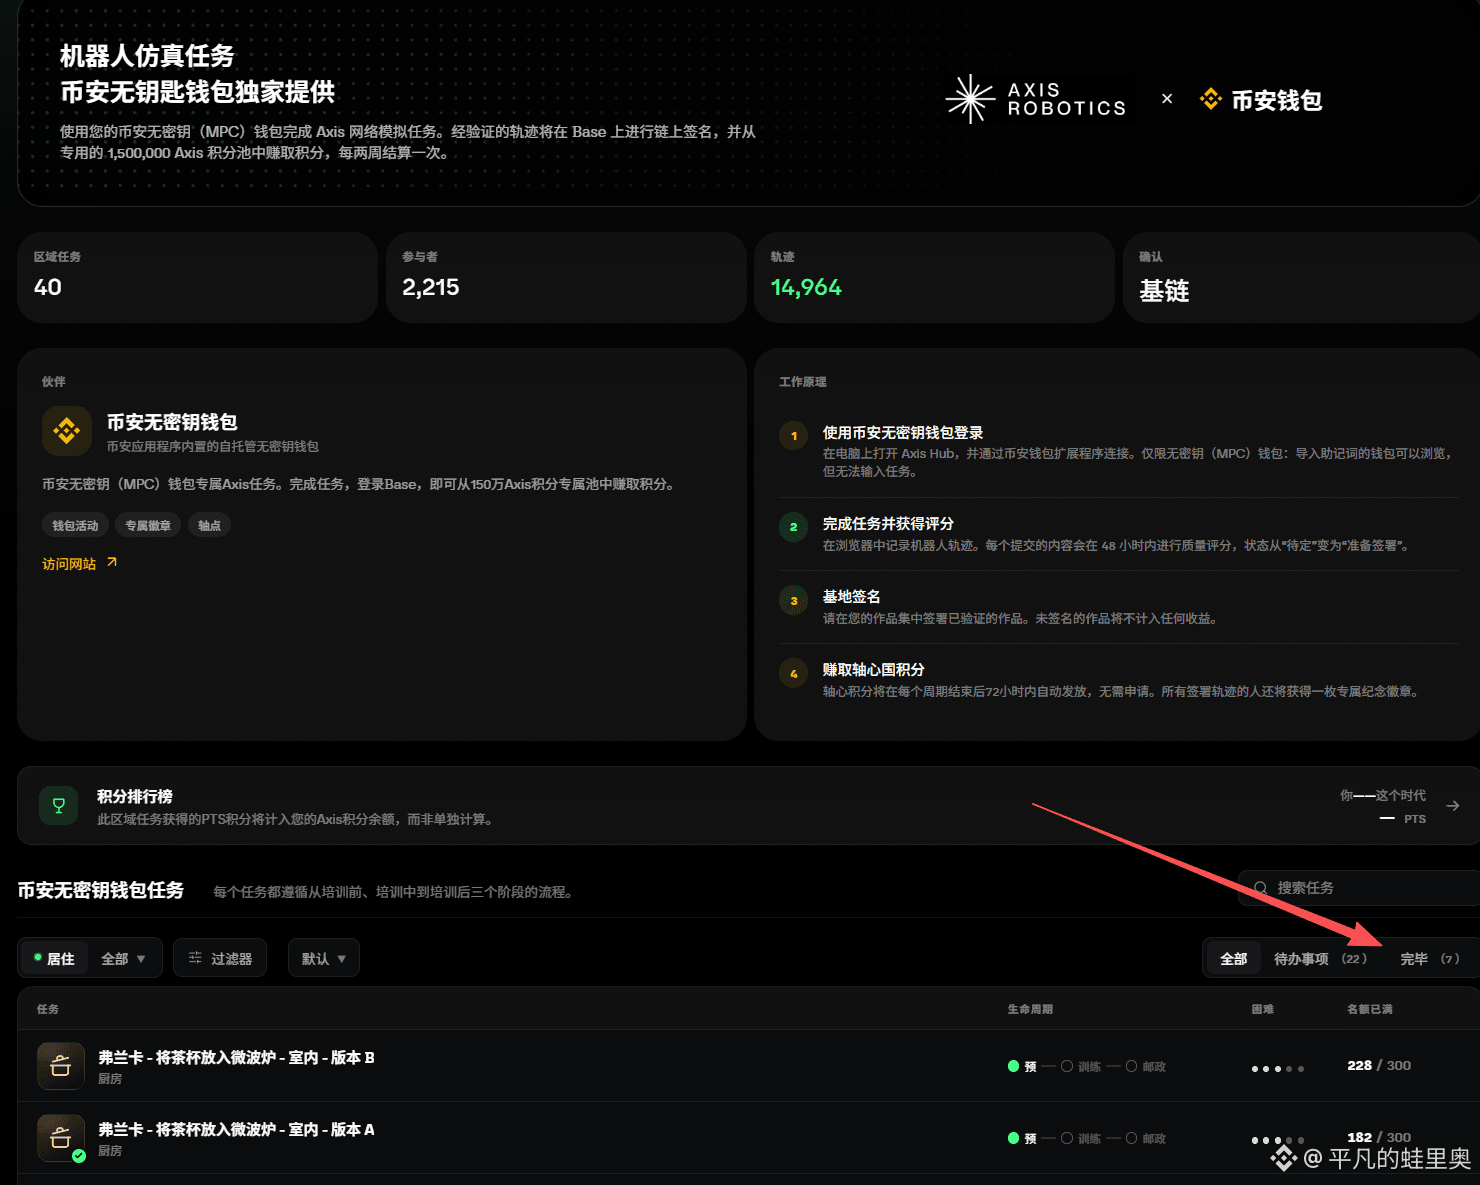The width and height of the screenshot is (1480, 1185).
Task: Click the PTS score in leaderboard bar
Action: pyautogui.click(x=1404, y=819)
